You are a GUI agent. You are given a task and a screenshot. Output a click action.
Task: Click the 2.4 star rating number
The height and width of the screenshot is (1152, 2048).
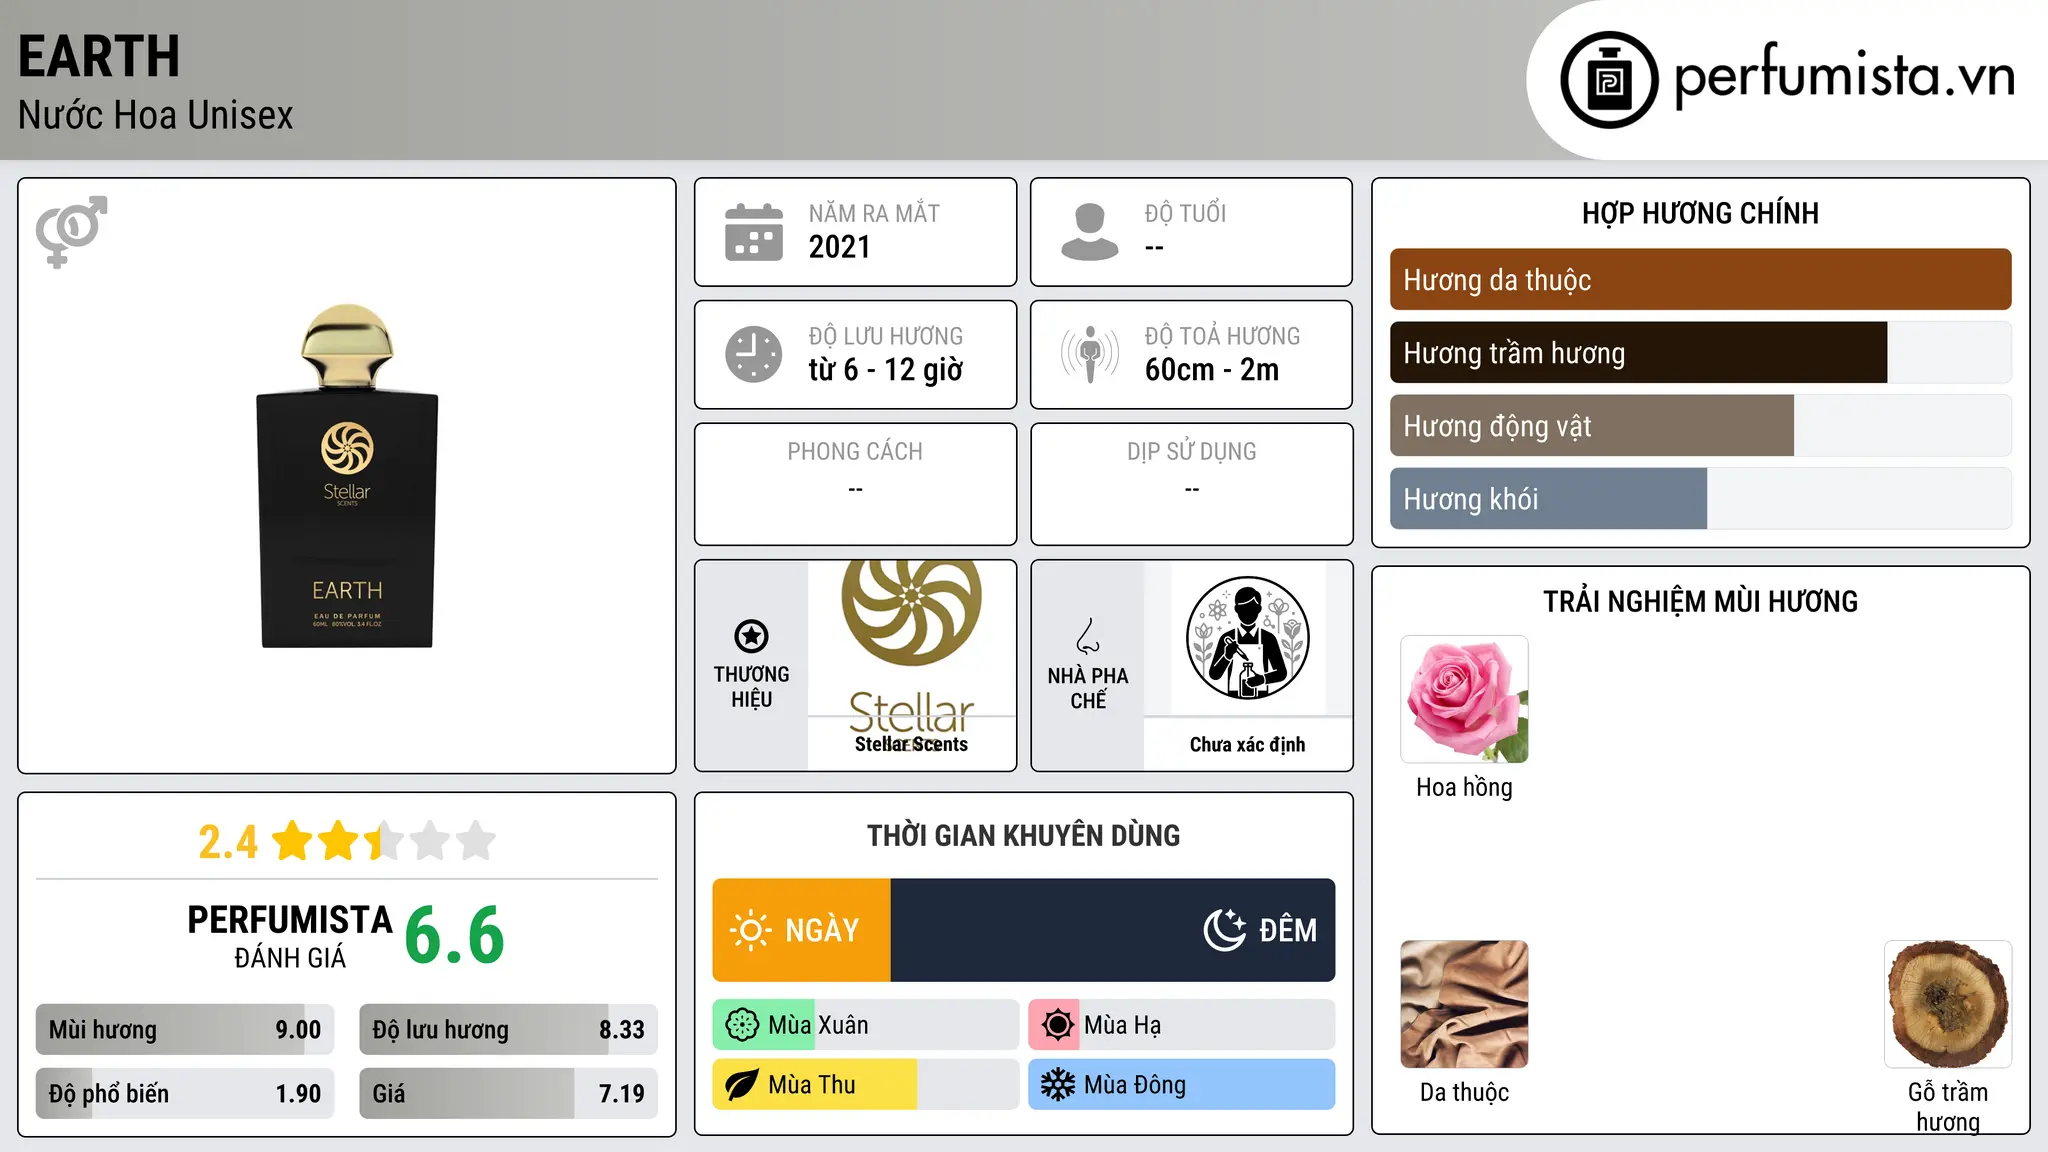point(228,842)
